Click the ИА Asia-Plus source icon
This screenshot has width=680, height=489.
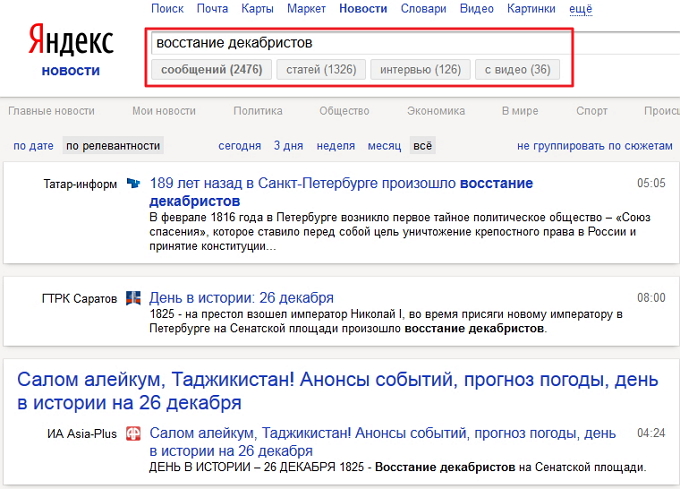point(133,434)
